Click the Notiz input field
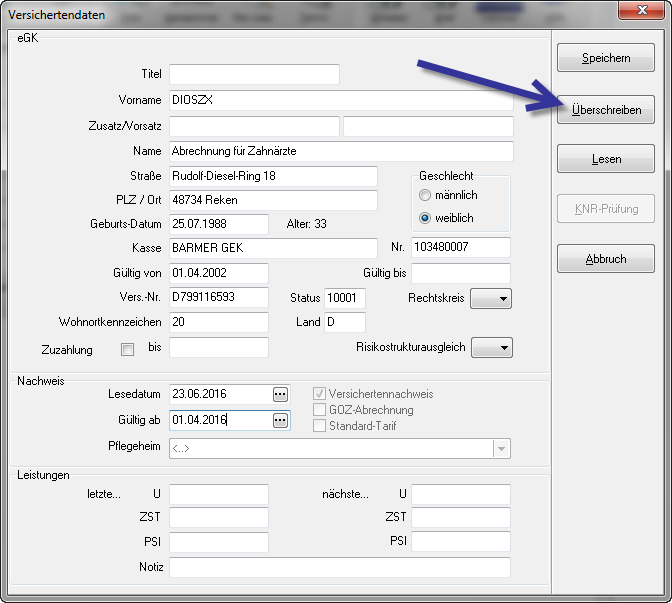Image resolution: width=672 pixels, height=603 pixels. (340, 568)
